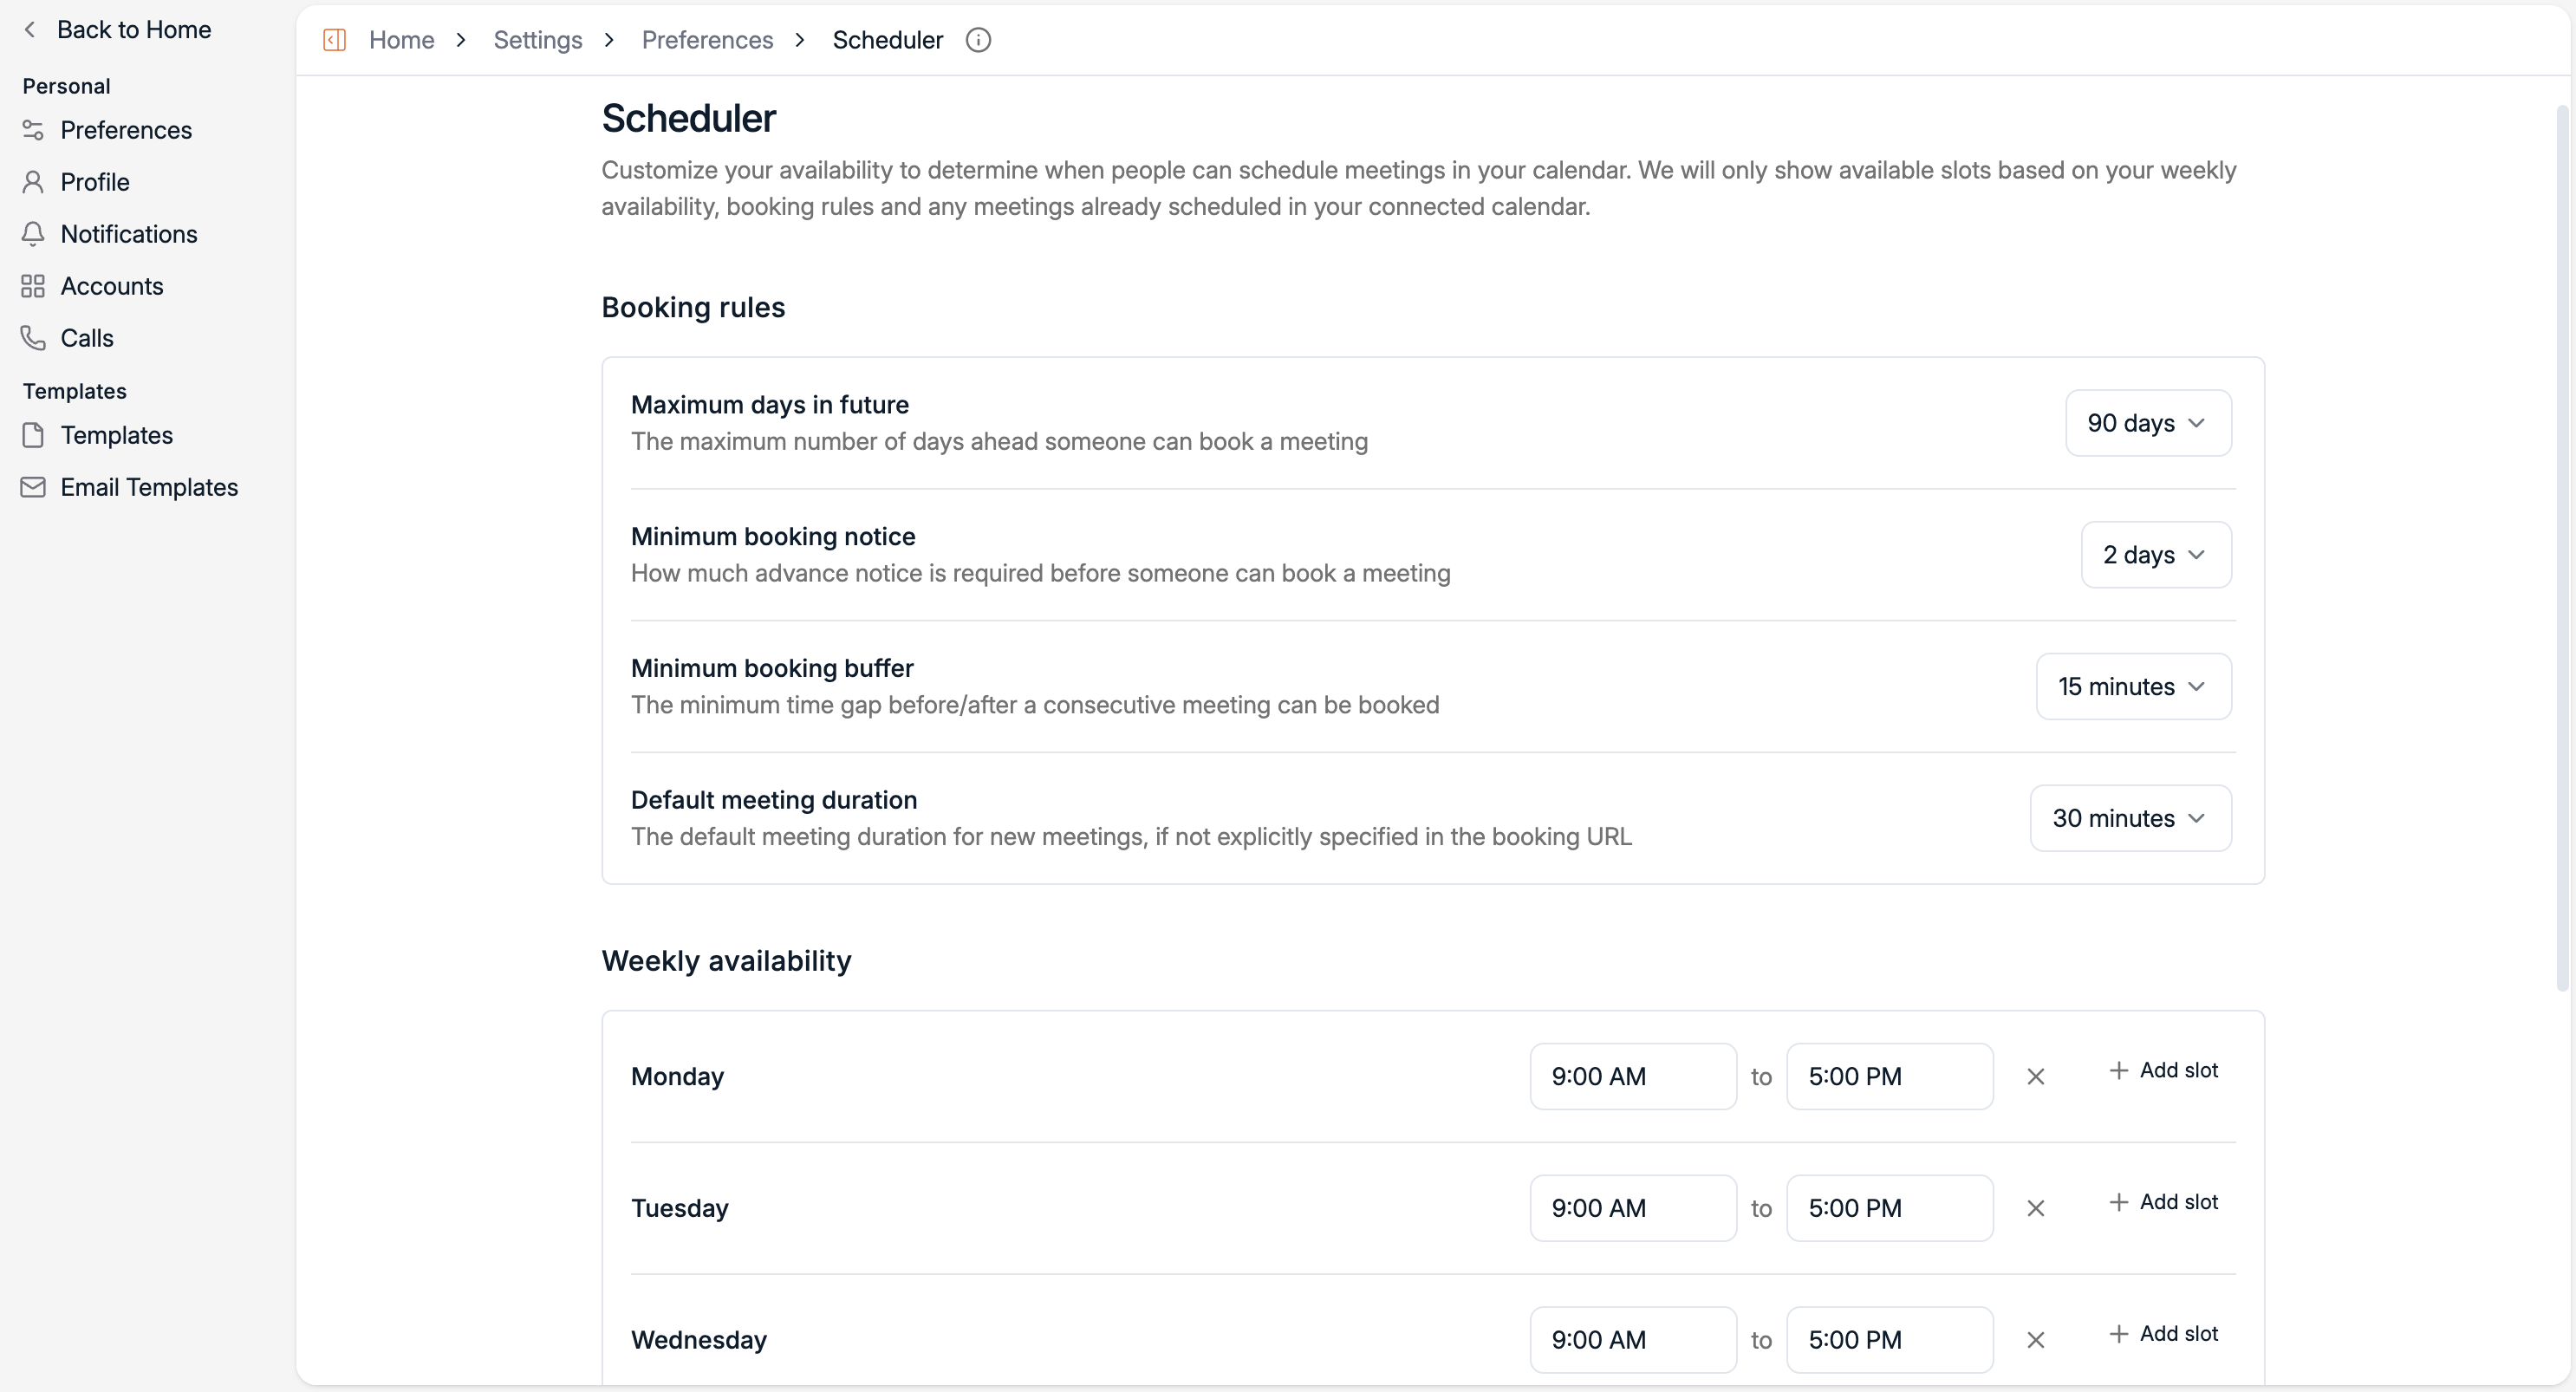Change the Minimum booking notice dropdown
The width and height of the screenshot is (2576, 1392).
[2155, 555]
